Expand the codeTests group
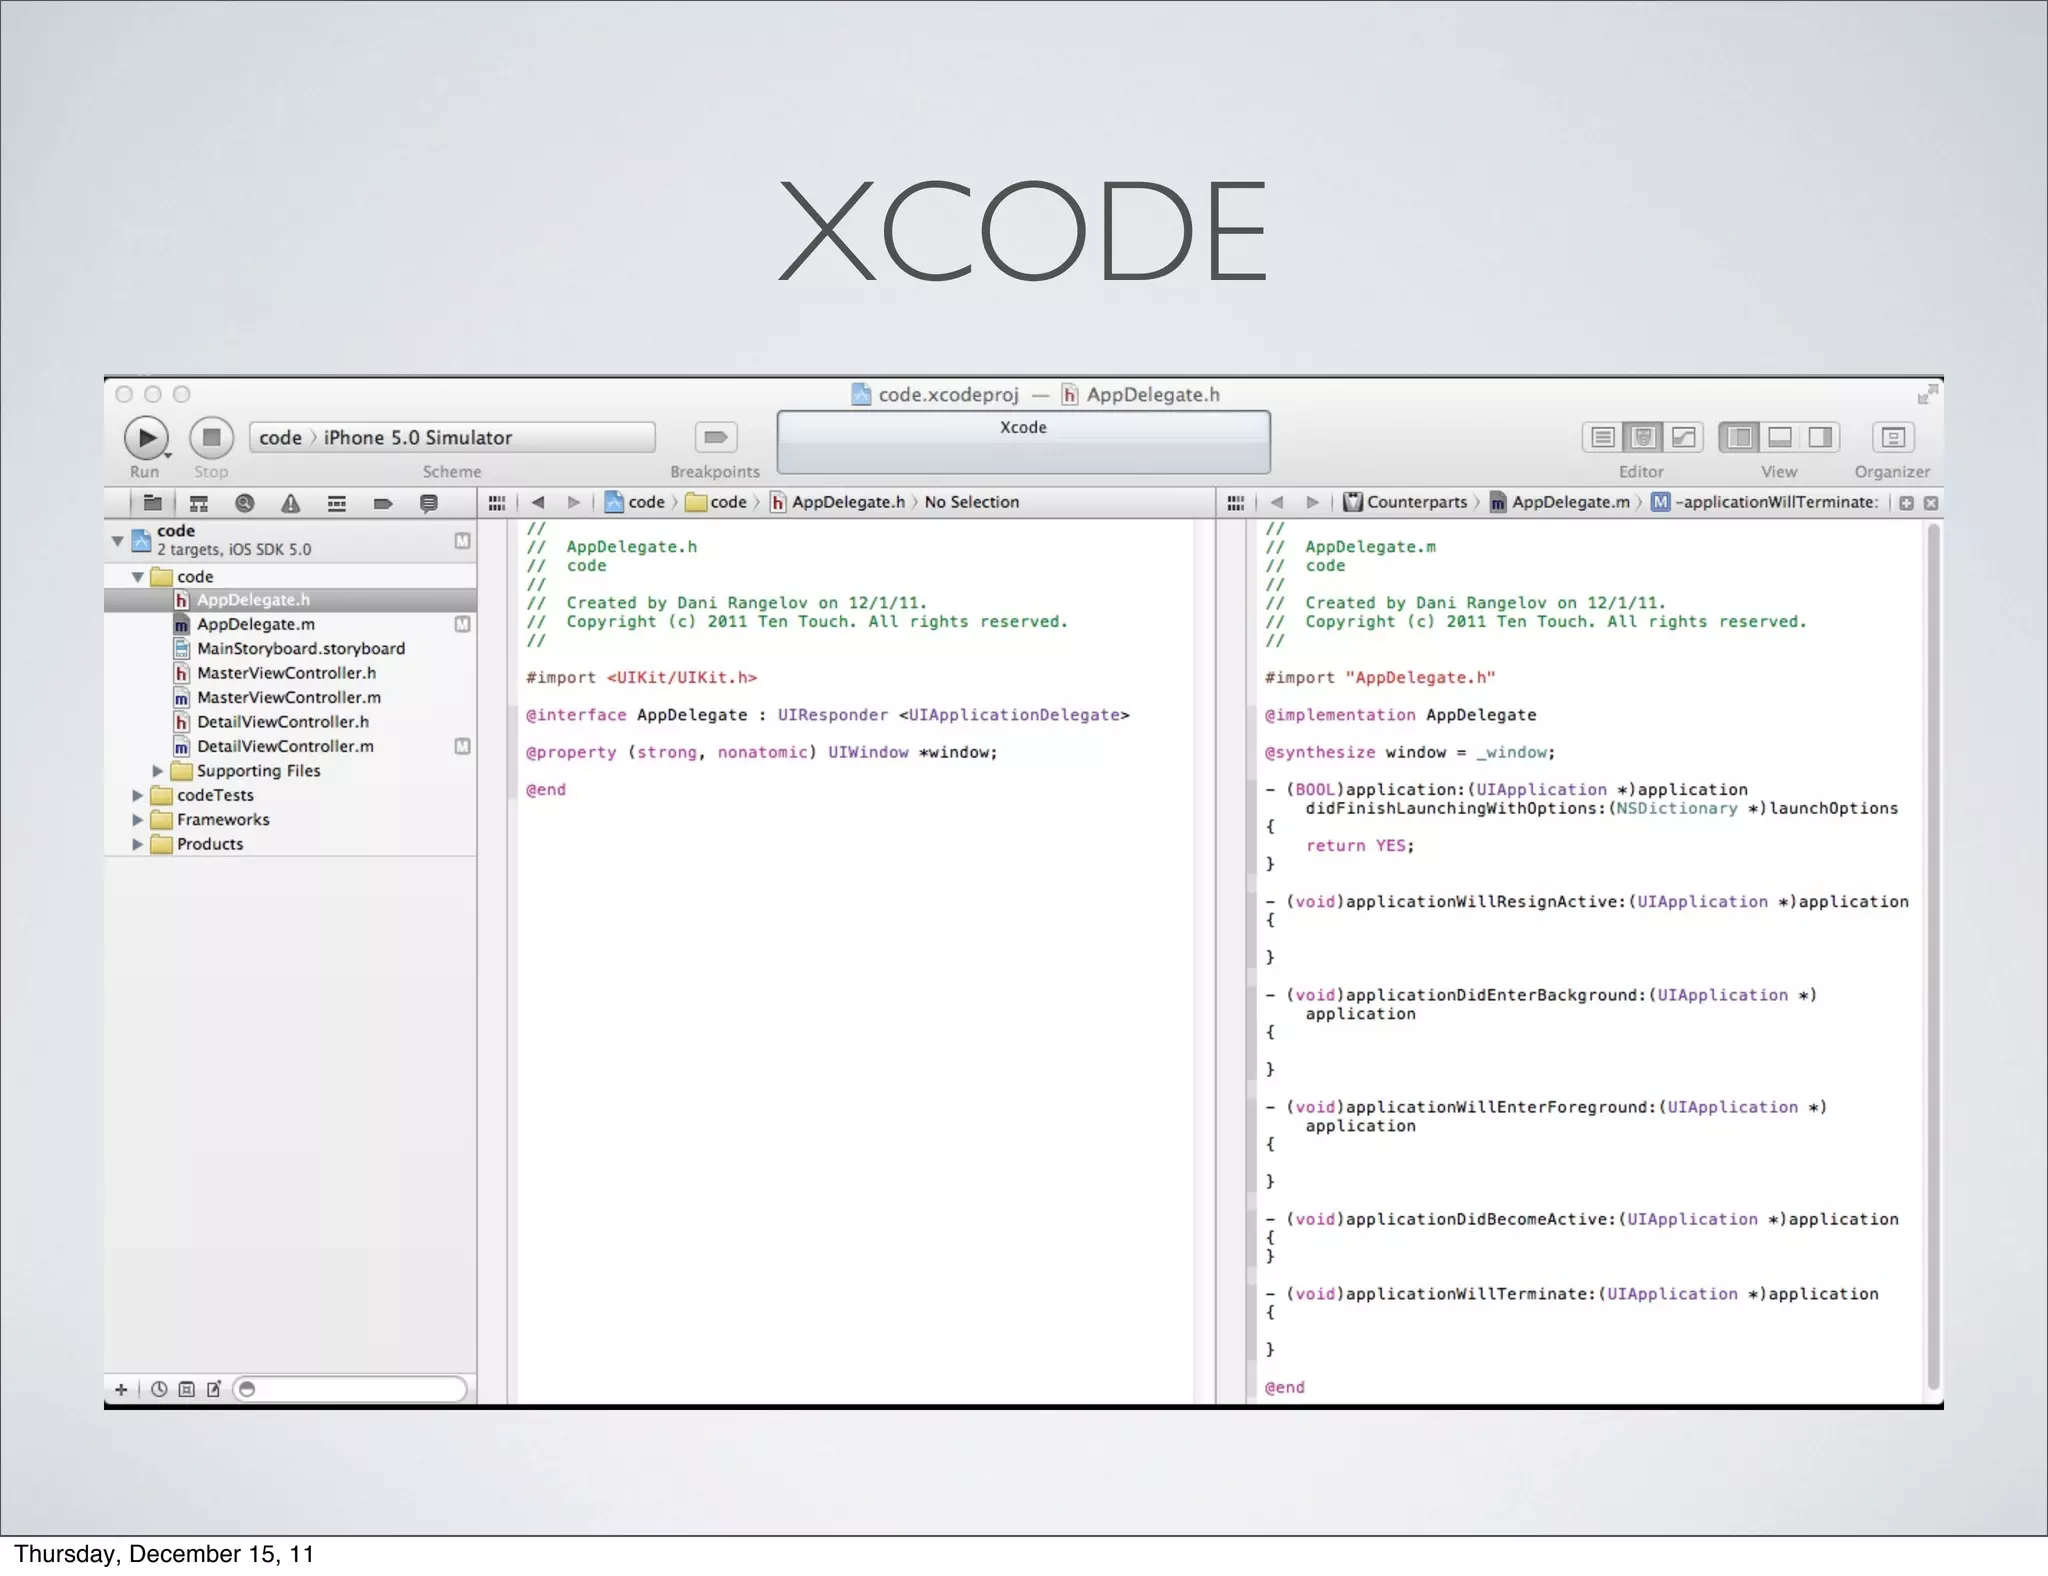The height and width of the screenshot is (1576, 2048). [137, 795]
